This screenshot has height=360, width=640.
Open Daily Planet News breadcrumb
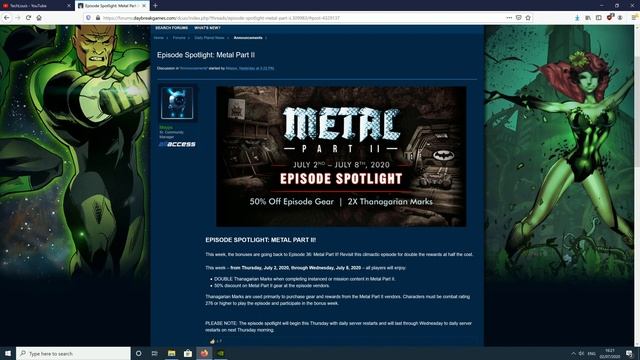[x=209, y=38]
